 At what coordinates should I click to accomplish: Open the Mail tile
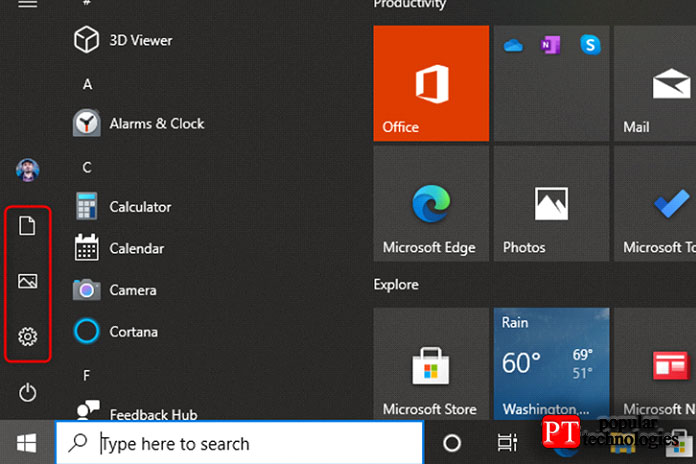655,83
